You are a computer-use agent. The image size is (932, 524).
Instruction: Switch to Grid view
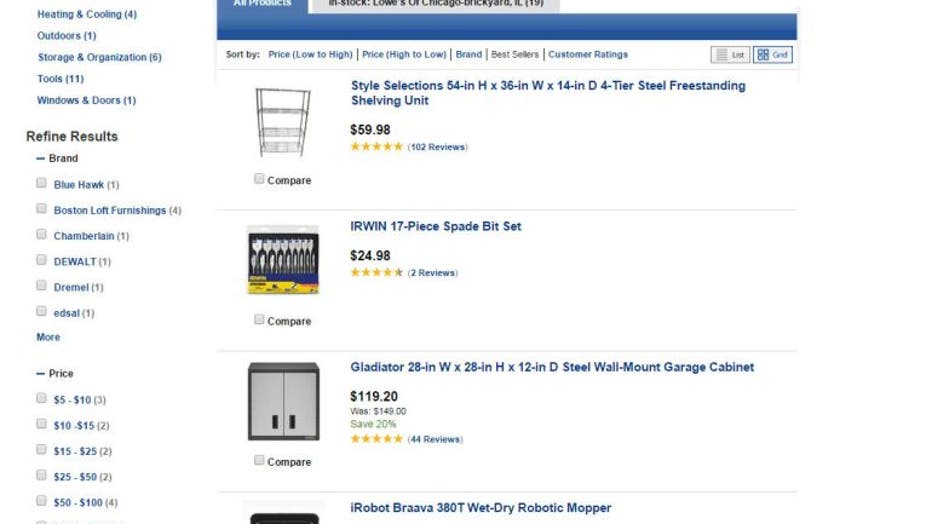[772, 55]
